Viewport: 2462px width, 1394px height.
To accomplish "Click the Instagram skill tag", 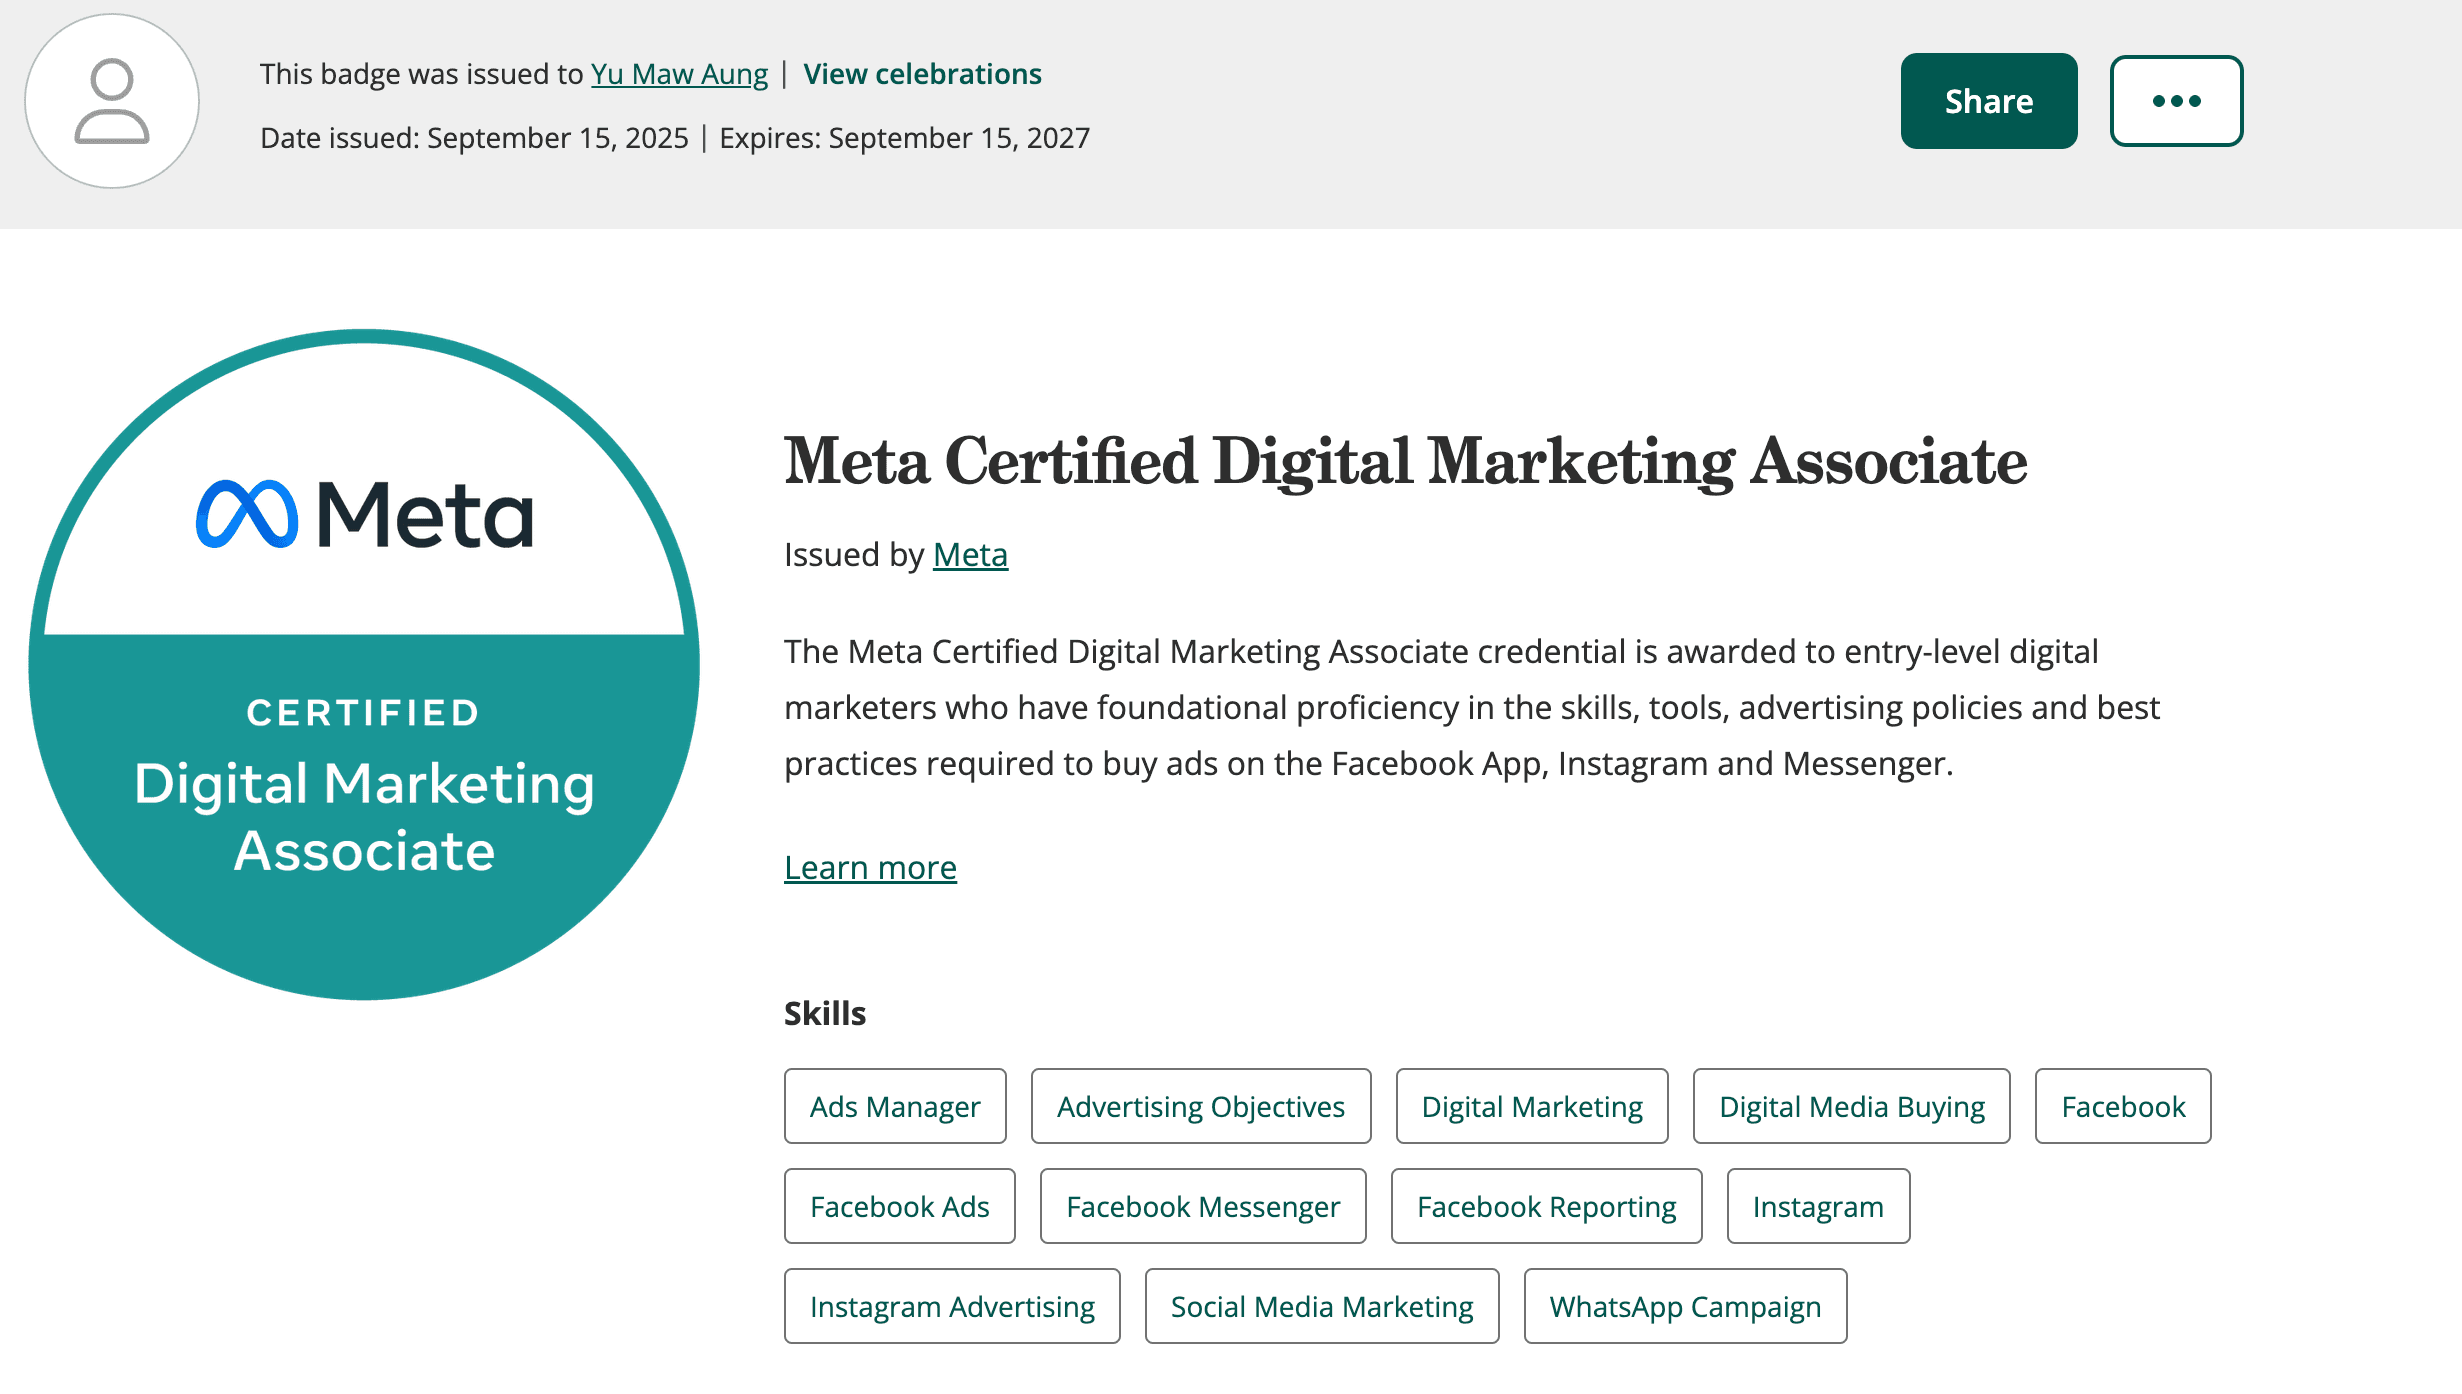I will click(1818, 1206).
